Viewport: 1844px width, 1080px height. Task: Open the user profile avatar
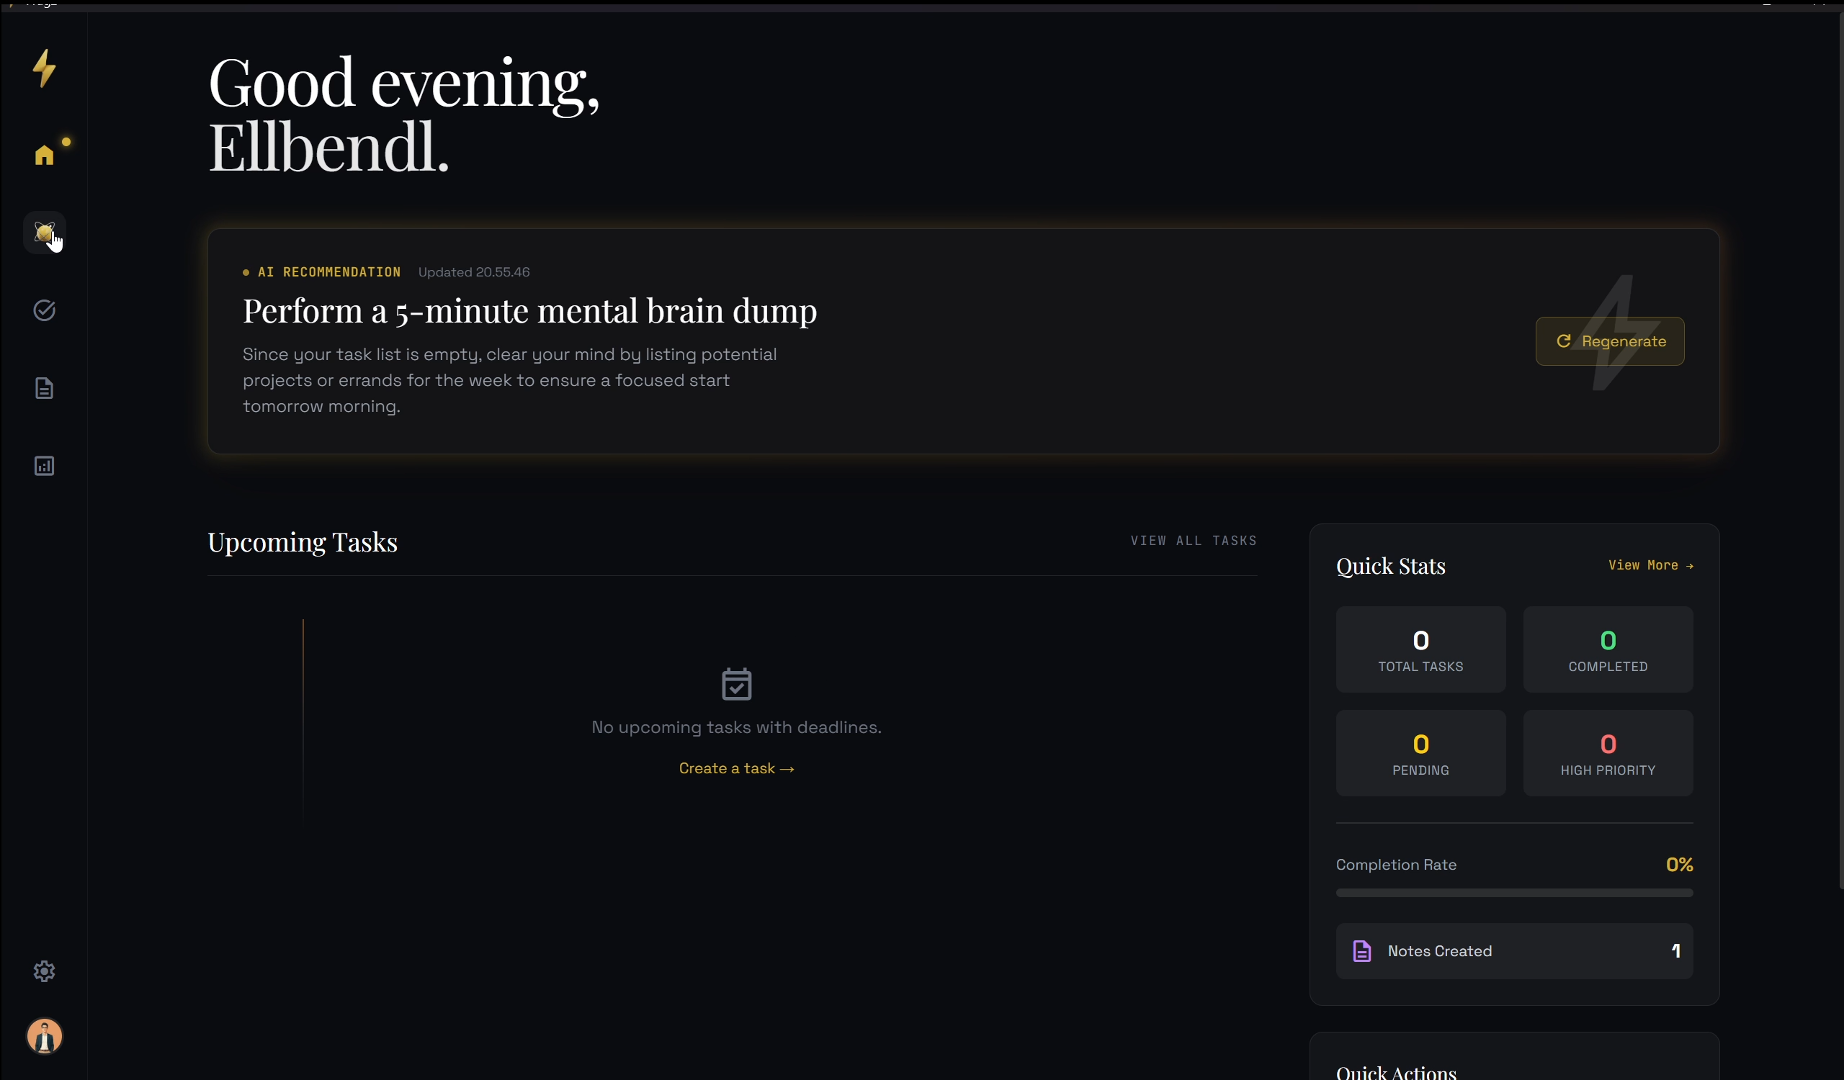44,1036
